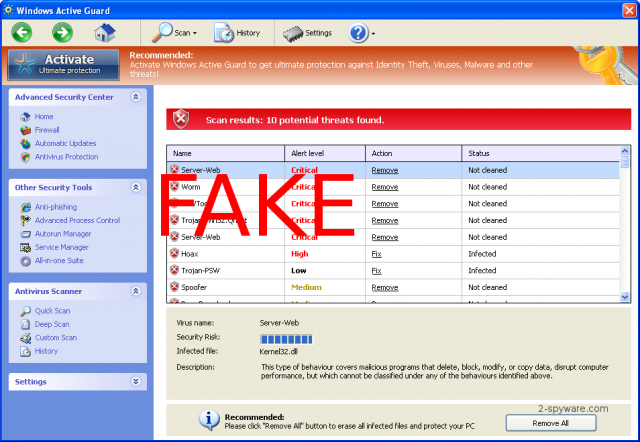640x442 pixels.
Task: Click the blue Help question mark icon
Action: (358, 33)
